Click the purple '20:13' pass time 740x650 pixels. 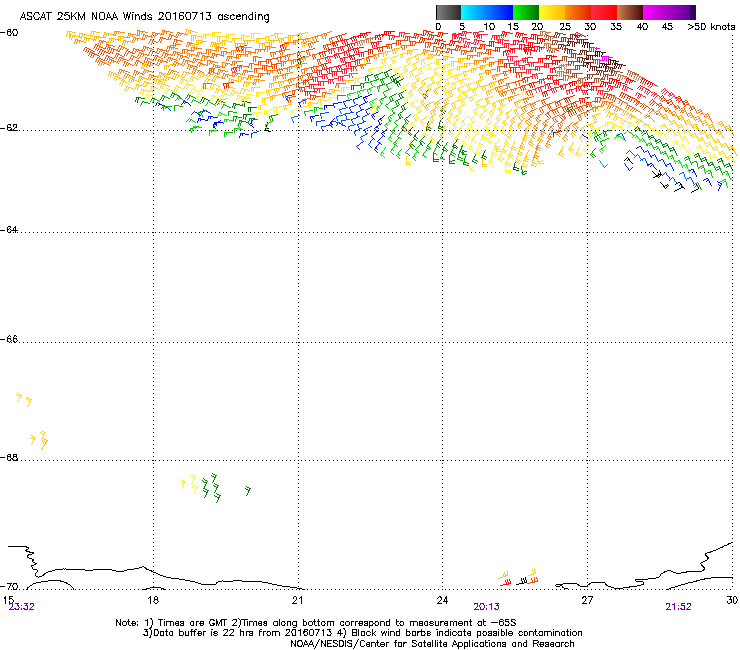pos(487,607)
